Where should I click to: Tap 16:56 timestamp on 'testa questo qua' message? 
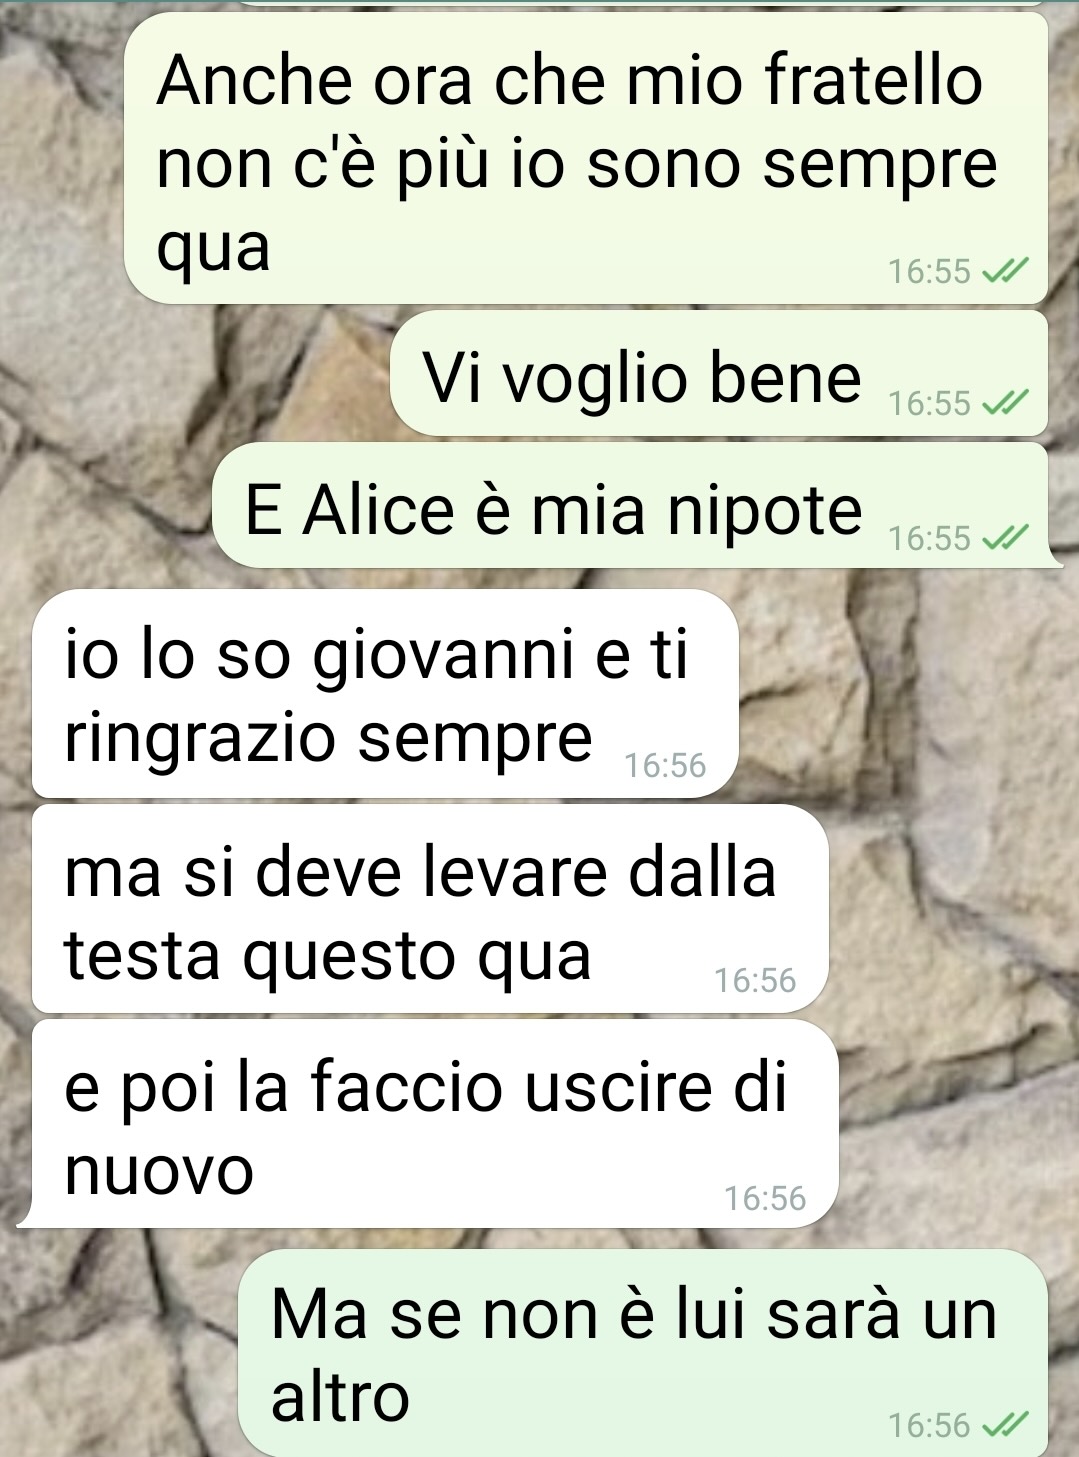click(x=755, y=980)
